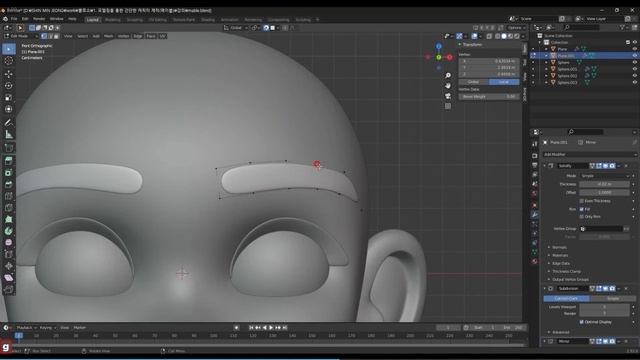The height and width of the screenshot is (360, 640).
Task: Select the Inset Faces tool
Action: coord(9,173)
